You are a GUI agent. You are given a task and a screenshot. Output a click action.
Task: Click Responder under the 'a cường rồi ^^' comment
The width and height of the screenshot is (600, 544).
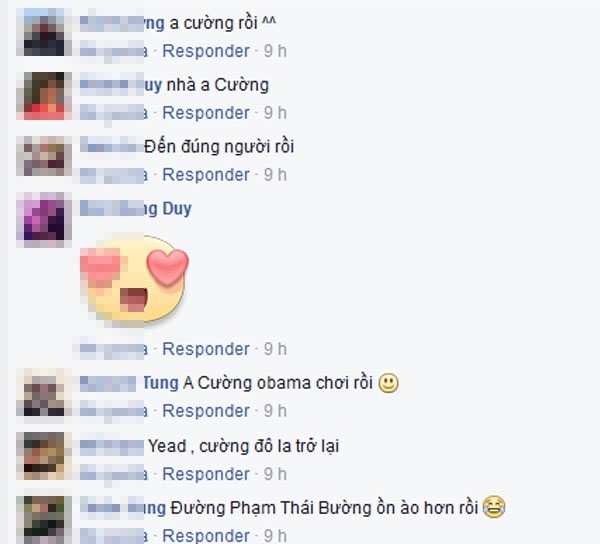tap(206, 51)
